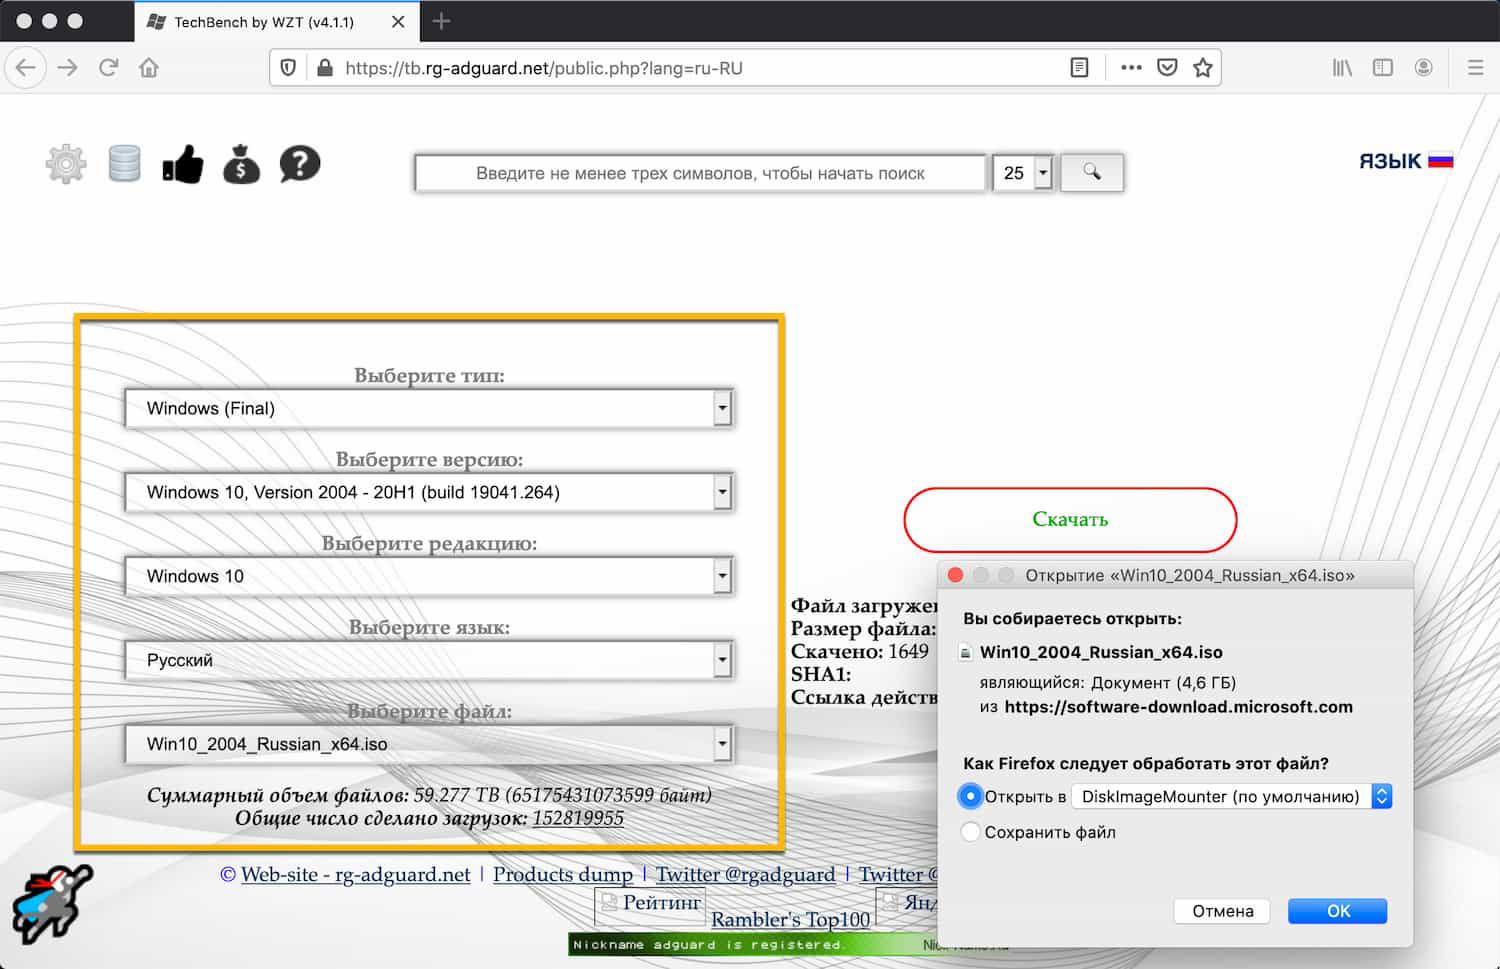
Task: Click the ninja mascot logo
Action: click(52, 904)
